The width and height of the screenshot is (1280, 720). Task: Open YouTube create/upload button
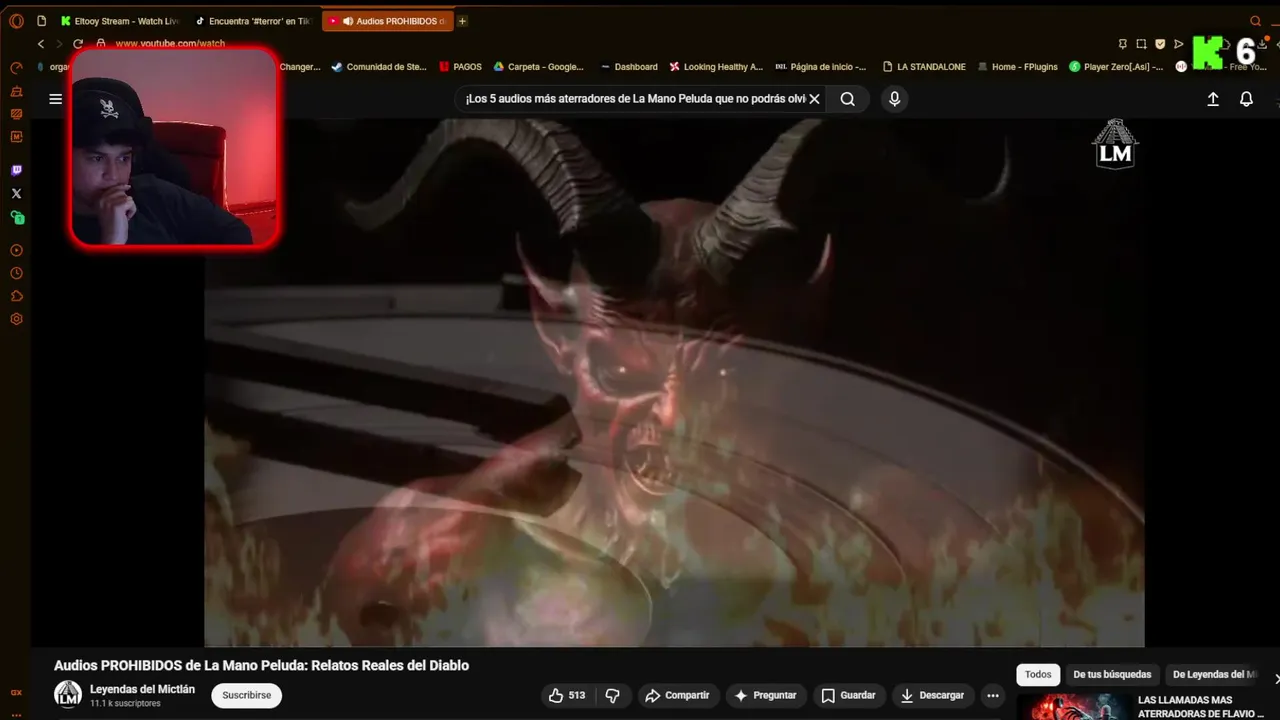(1213, 99)
